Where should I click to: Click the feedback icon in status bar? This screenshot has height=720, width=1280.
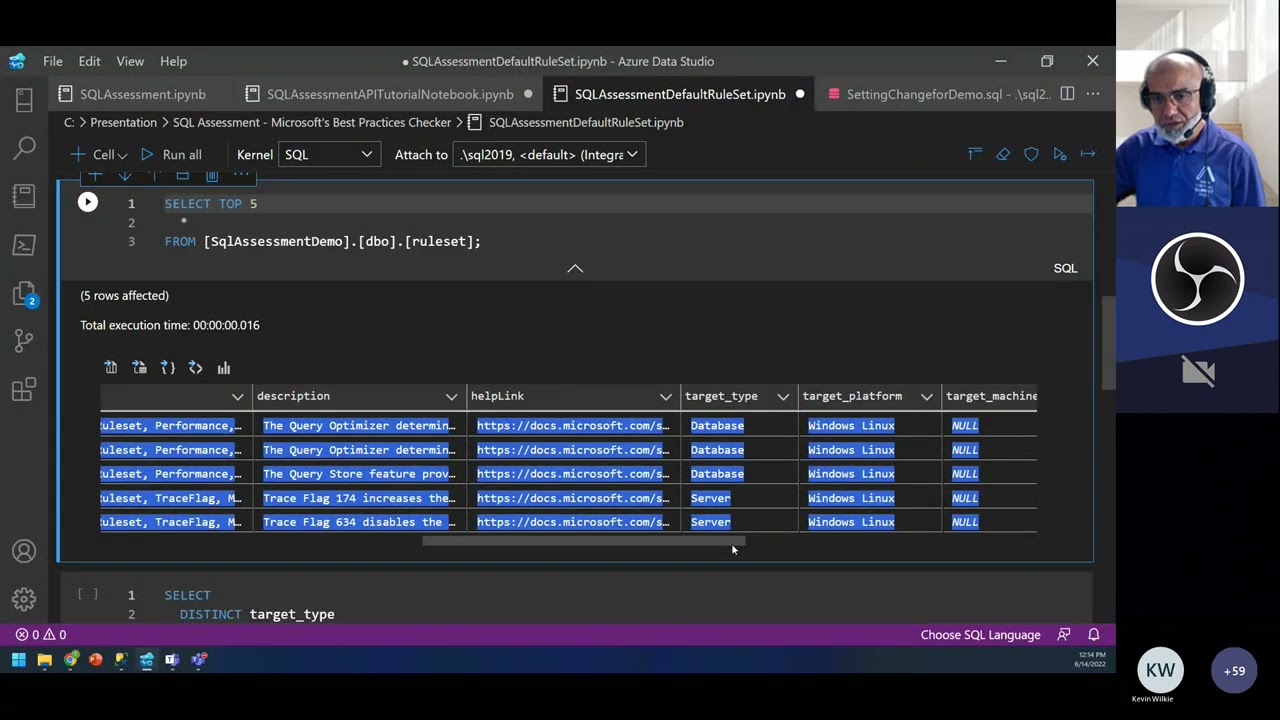tap(1064, 635)
